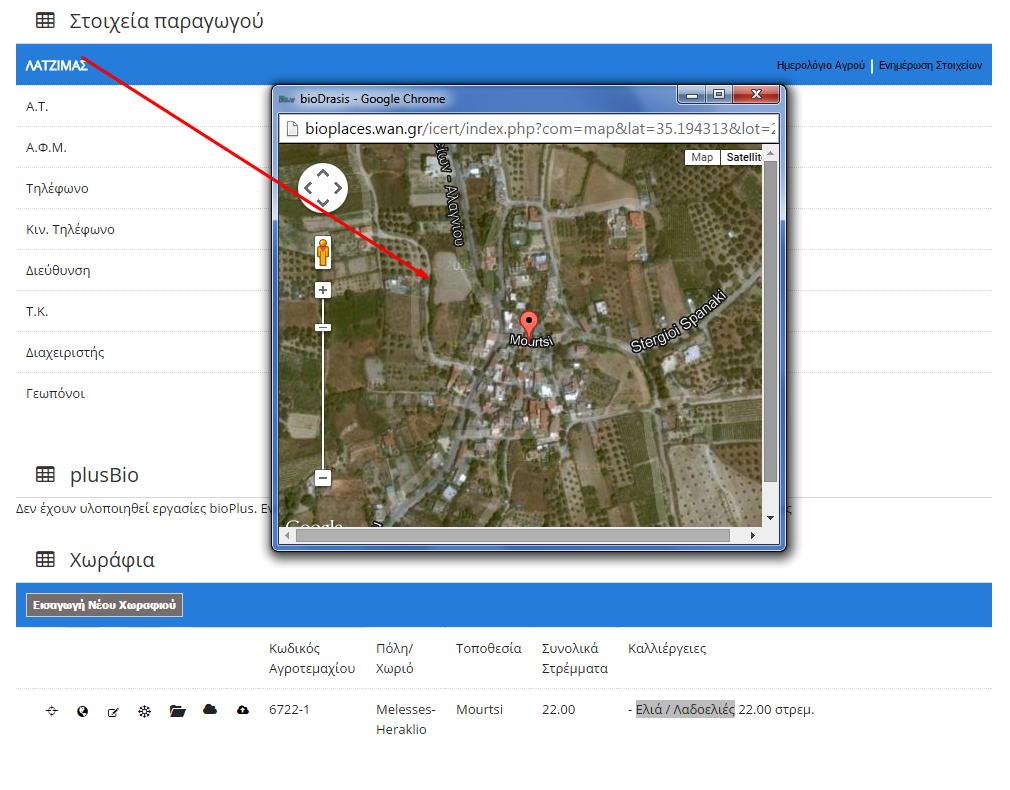Open the folder icon for field 6722-1
Viewport: 1010px width, 790px height.
coord(177,711)
